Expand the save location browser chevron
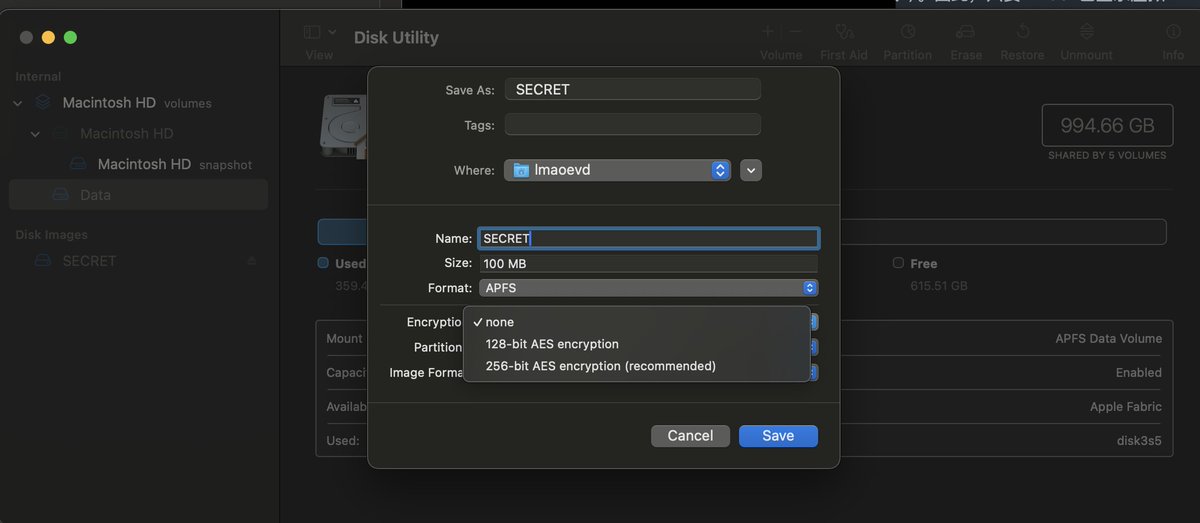The width and height of the screenshot is (1200, 523). 751,170
